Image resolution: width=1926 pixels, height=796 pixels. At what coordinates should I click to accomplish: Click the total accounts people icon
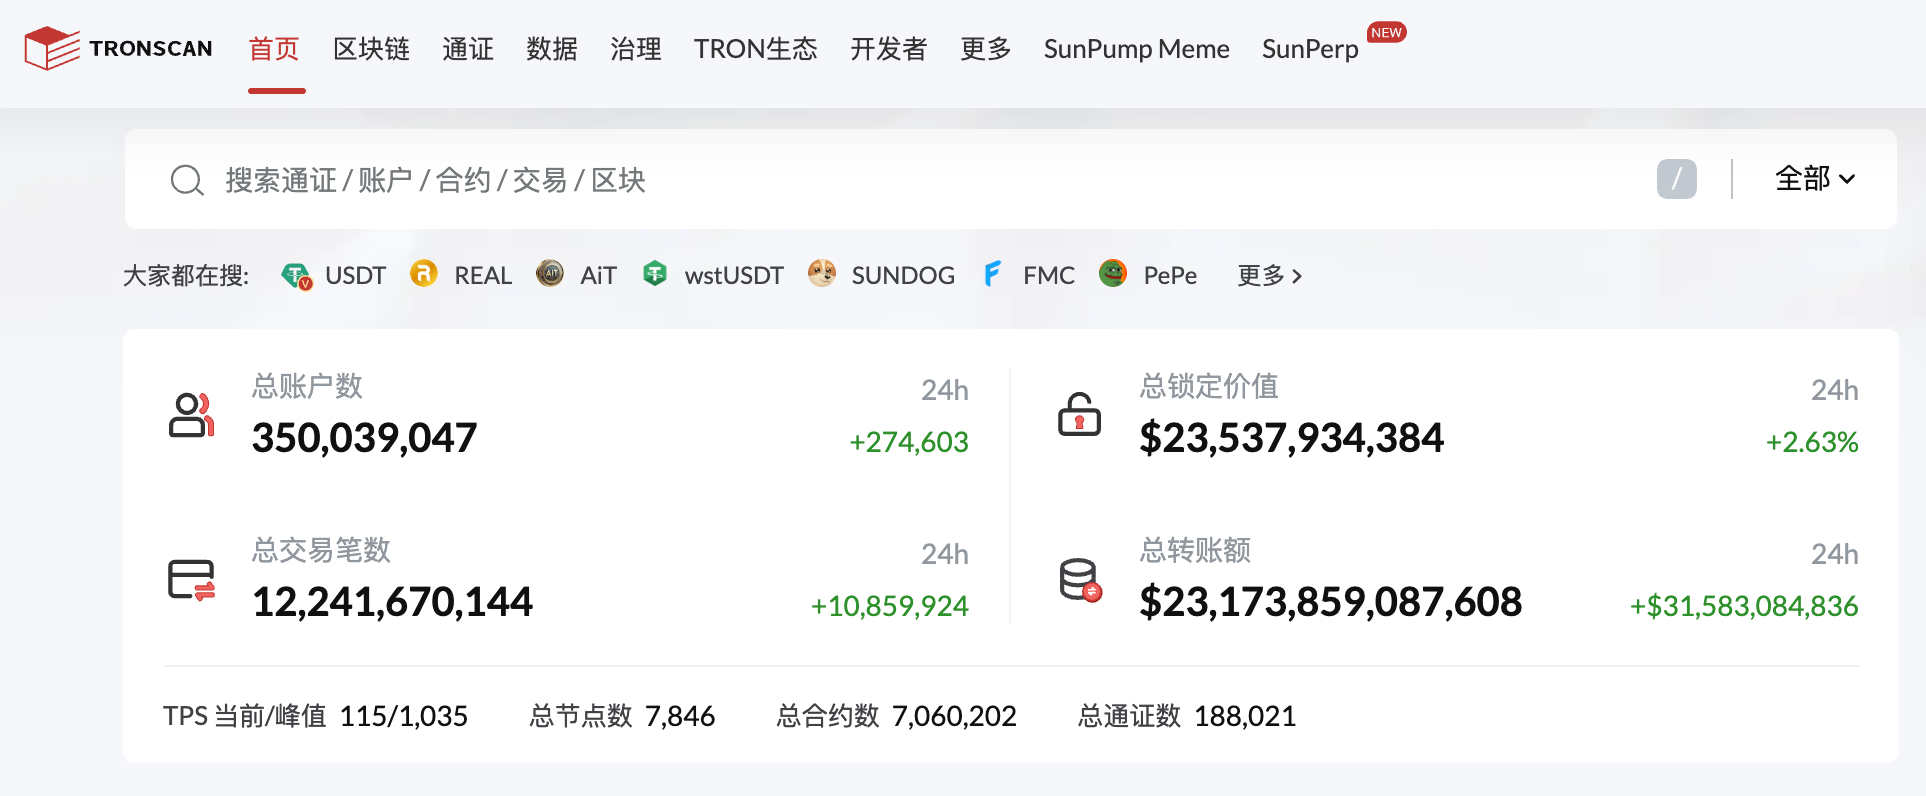pos(191,415)
